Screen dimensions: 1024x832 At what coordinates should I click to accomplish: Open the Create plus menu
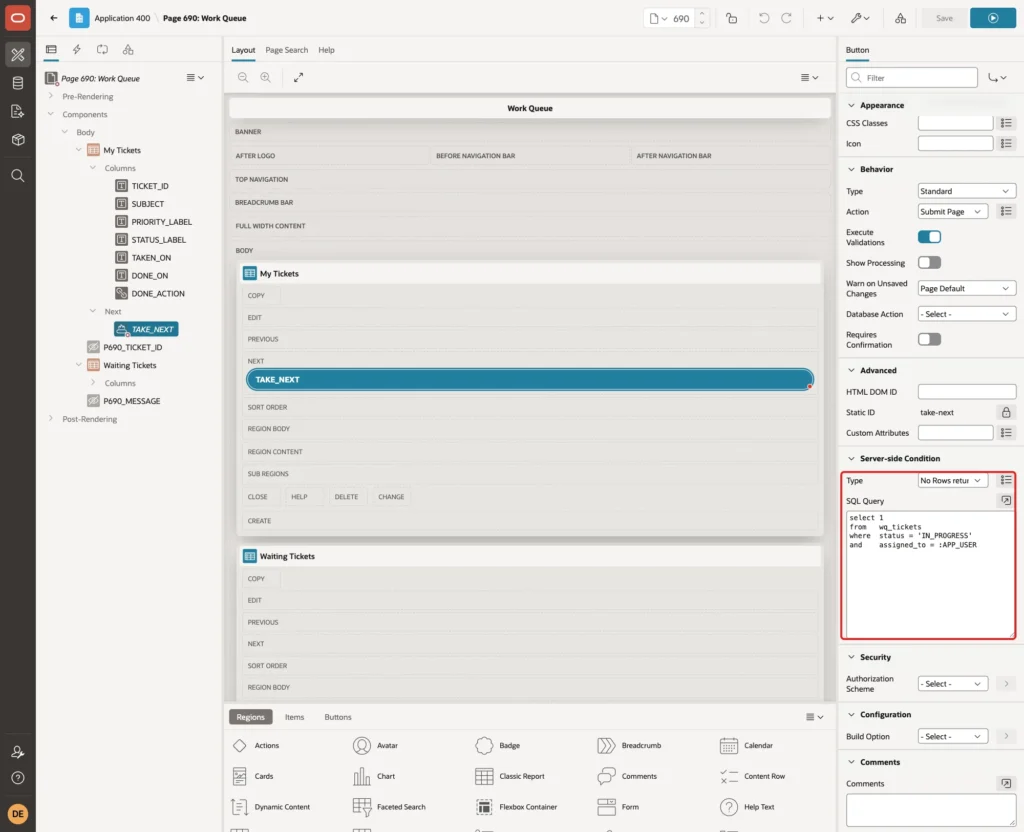[825, 18]
